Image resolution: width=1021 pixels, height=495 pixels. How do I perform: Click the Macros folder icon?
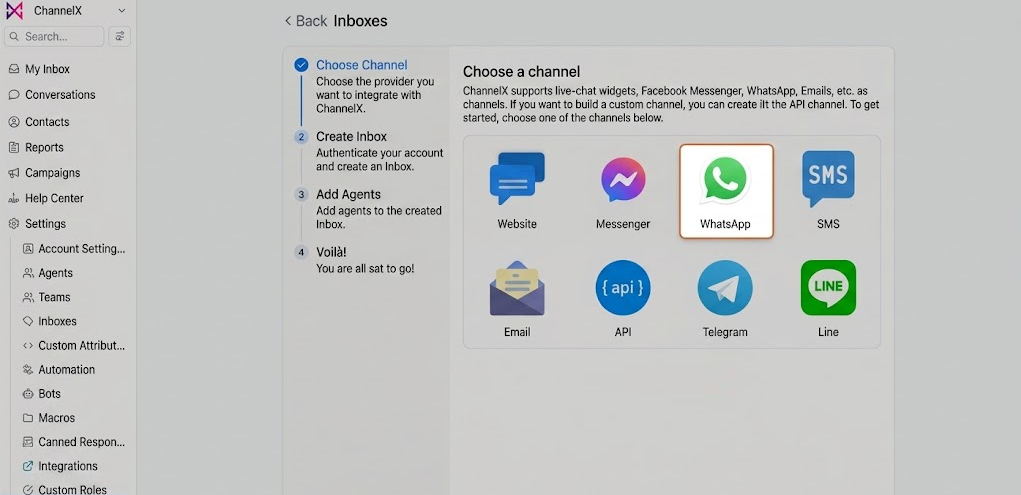[28, 417]
